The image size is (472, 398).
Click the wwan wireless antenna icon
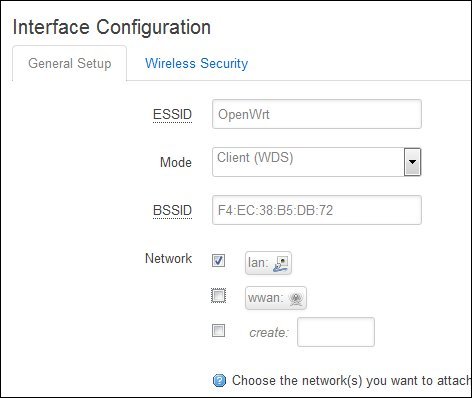click(296, 298)
